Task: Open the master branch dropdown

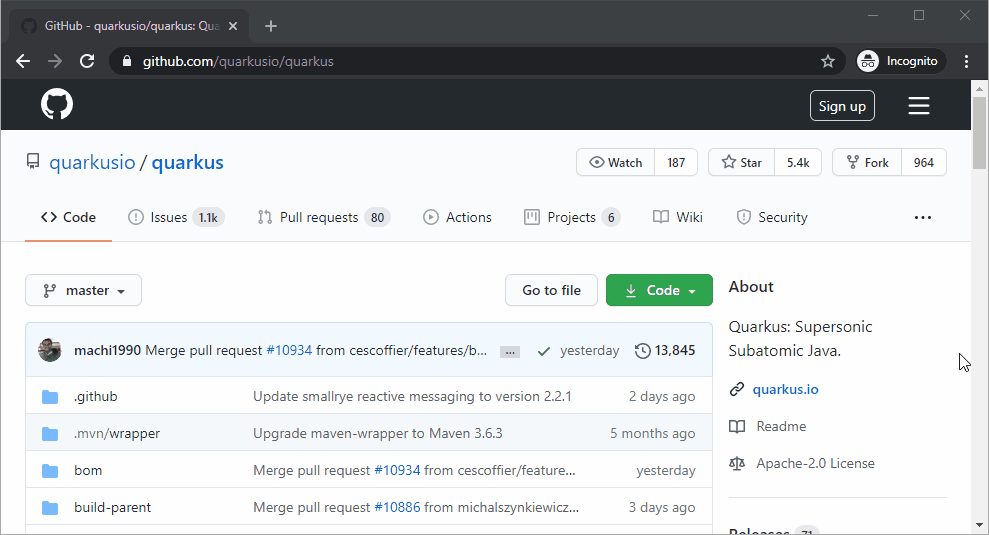Action: click(x=83, y=290)
